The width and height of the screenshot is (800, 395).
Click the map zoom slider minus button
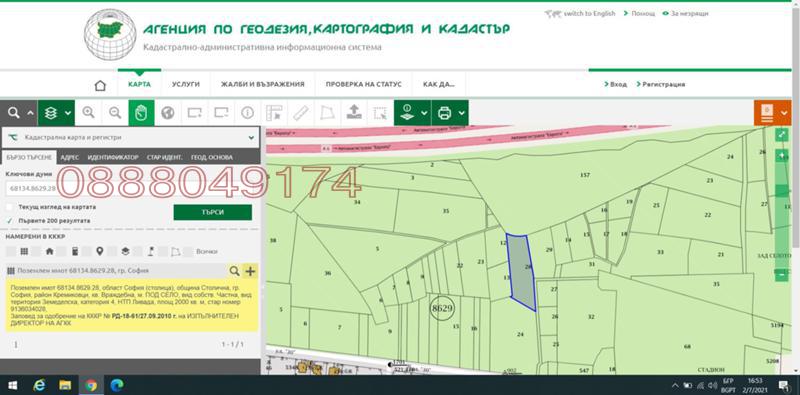pos(782,275)
